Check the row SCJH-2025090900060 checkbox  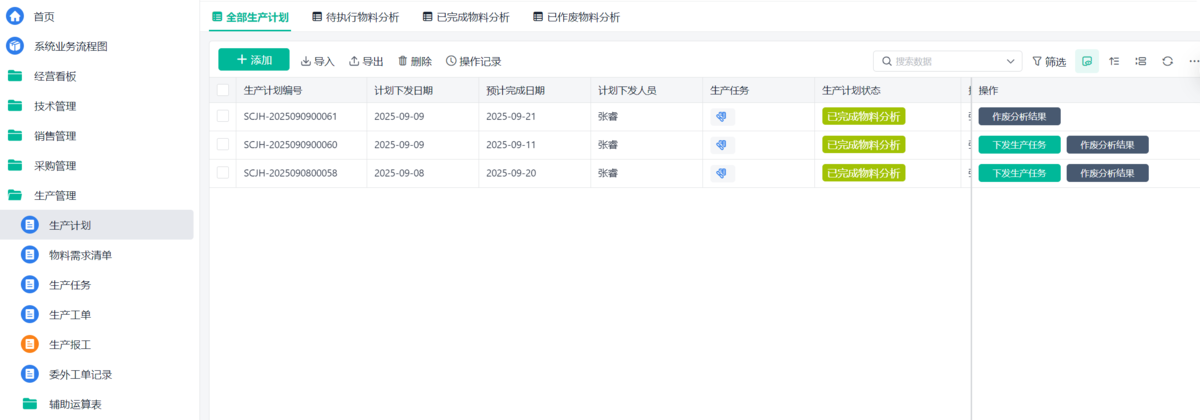[223, 145]
